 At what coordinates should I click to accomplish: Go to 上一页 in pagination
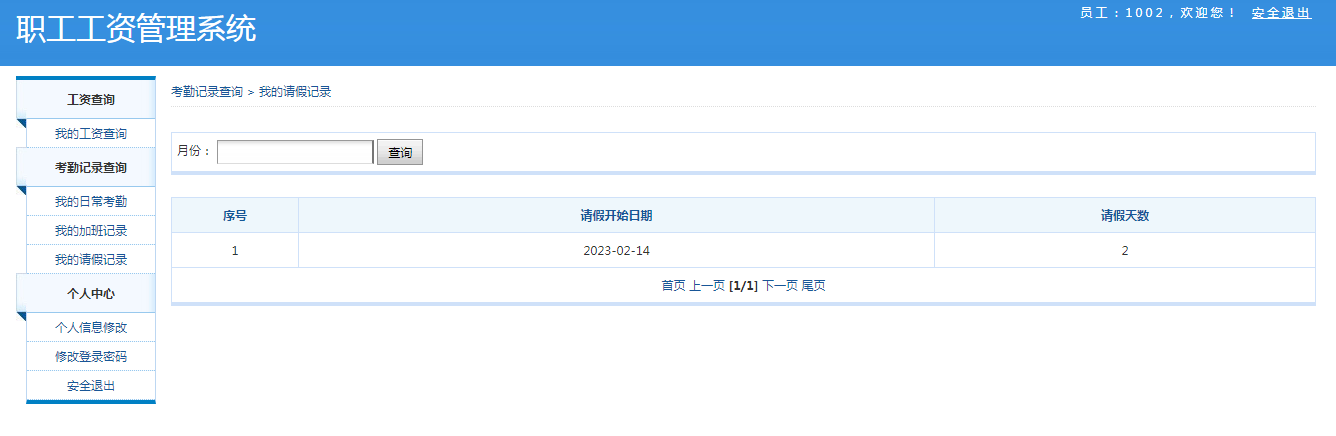(707, 285)
